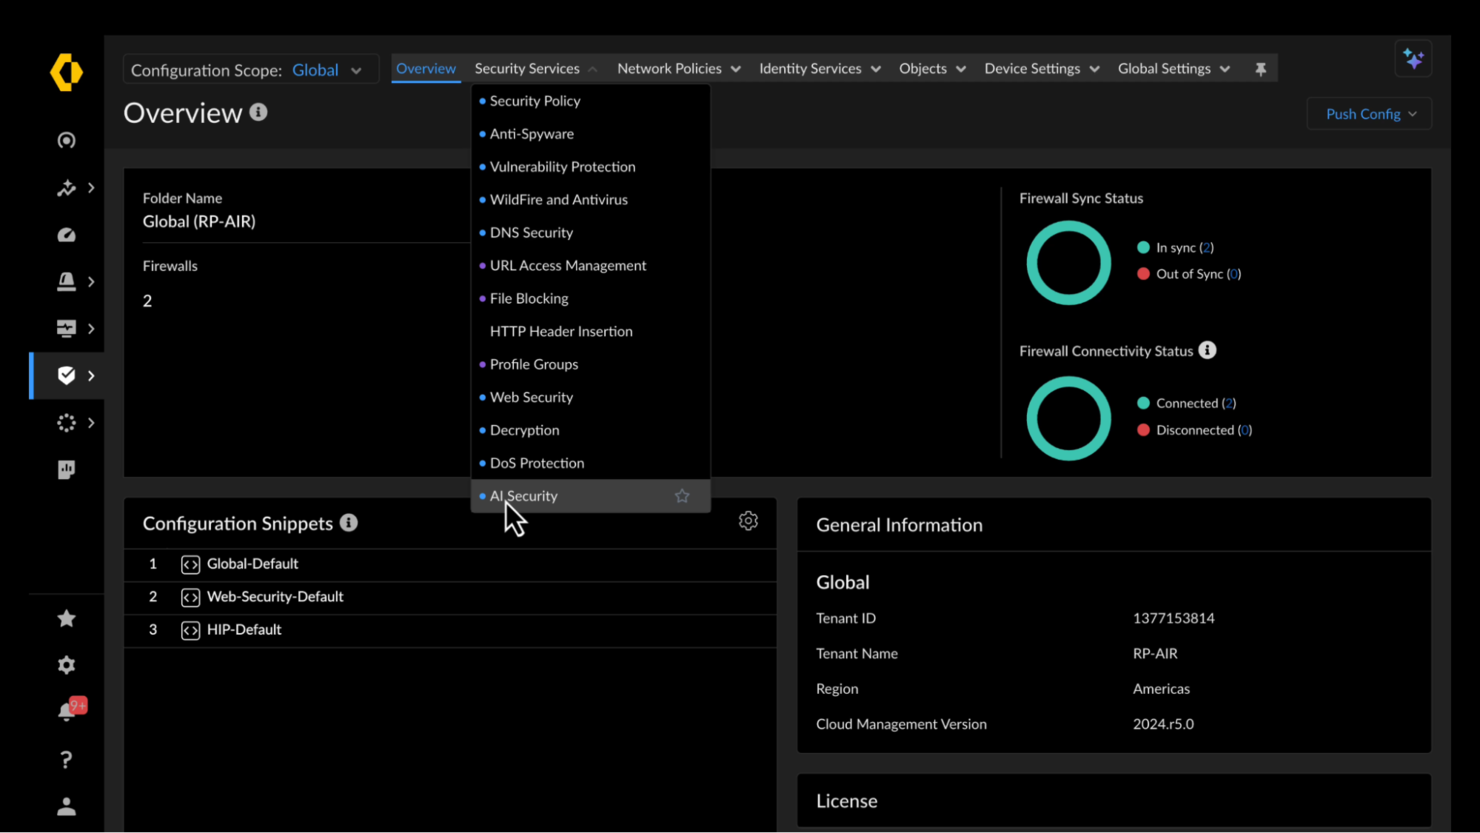Click the snippet icon next to Global-Default

190,563
